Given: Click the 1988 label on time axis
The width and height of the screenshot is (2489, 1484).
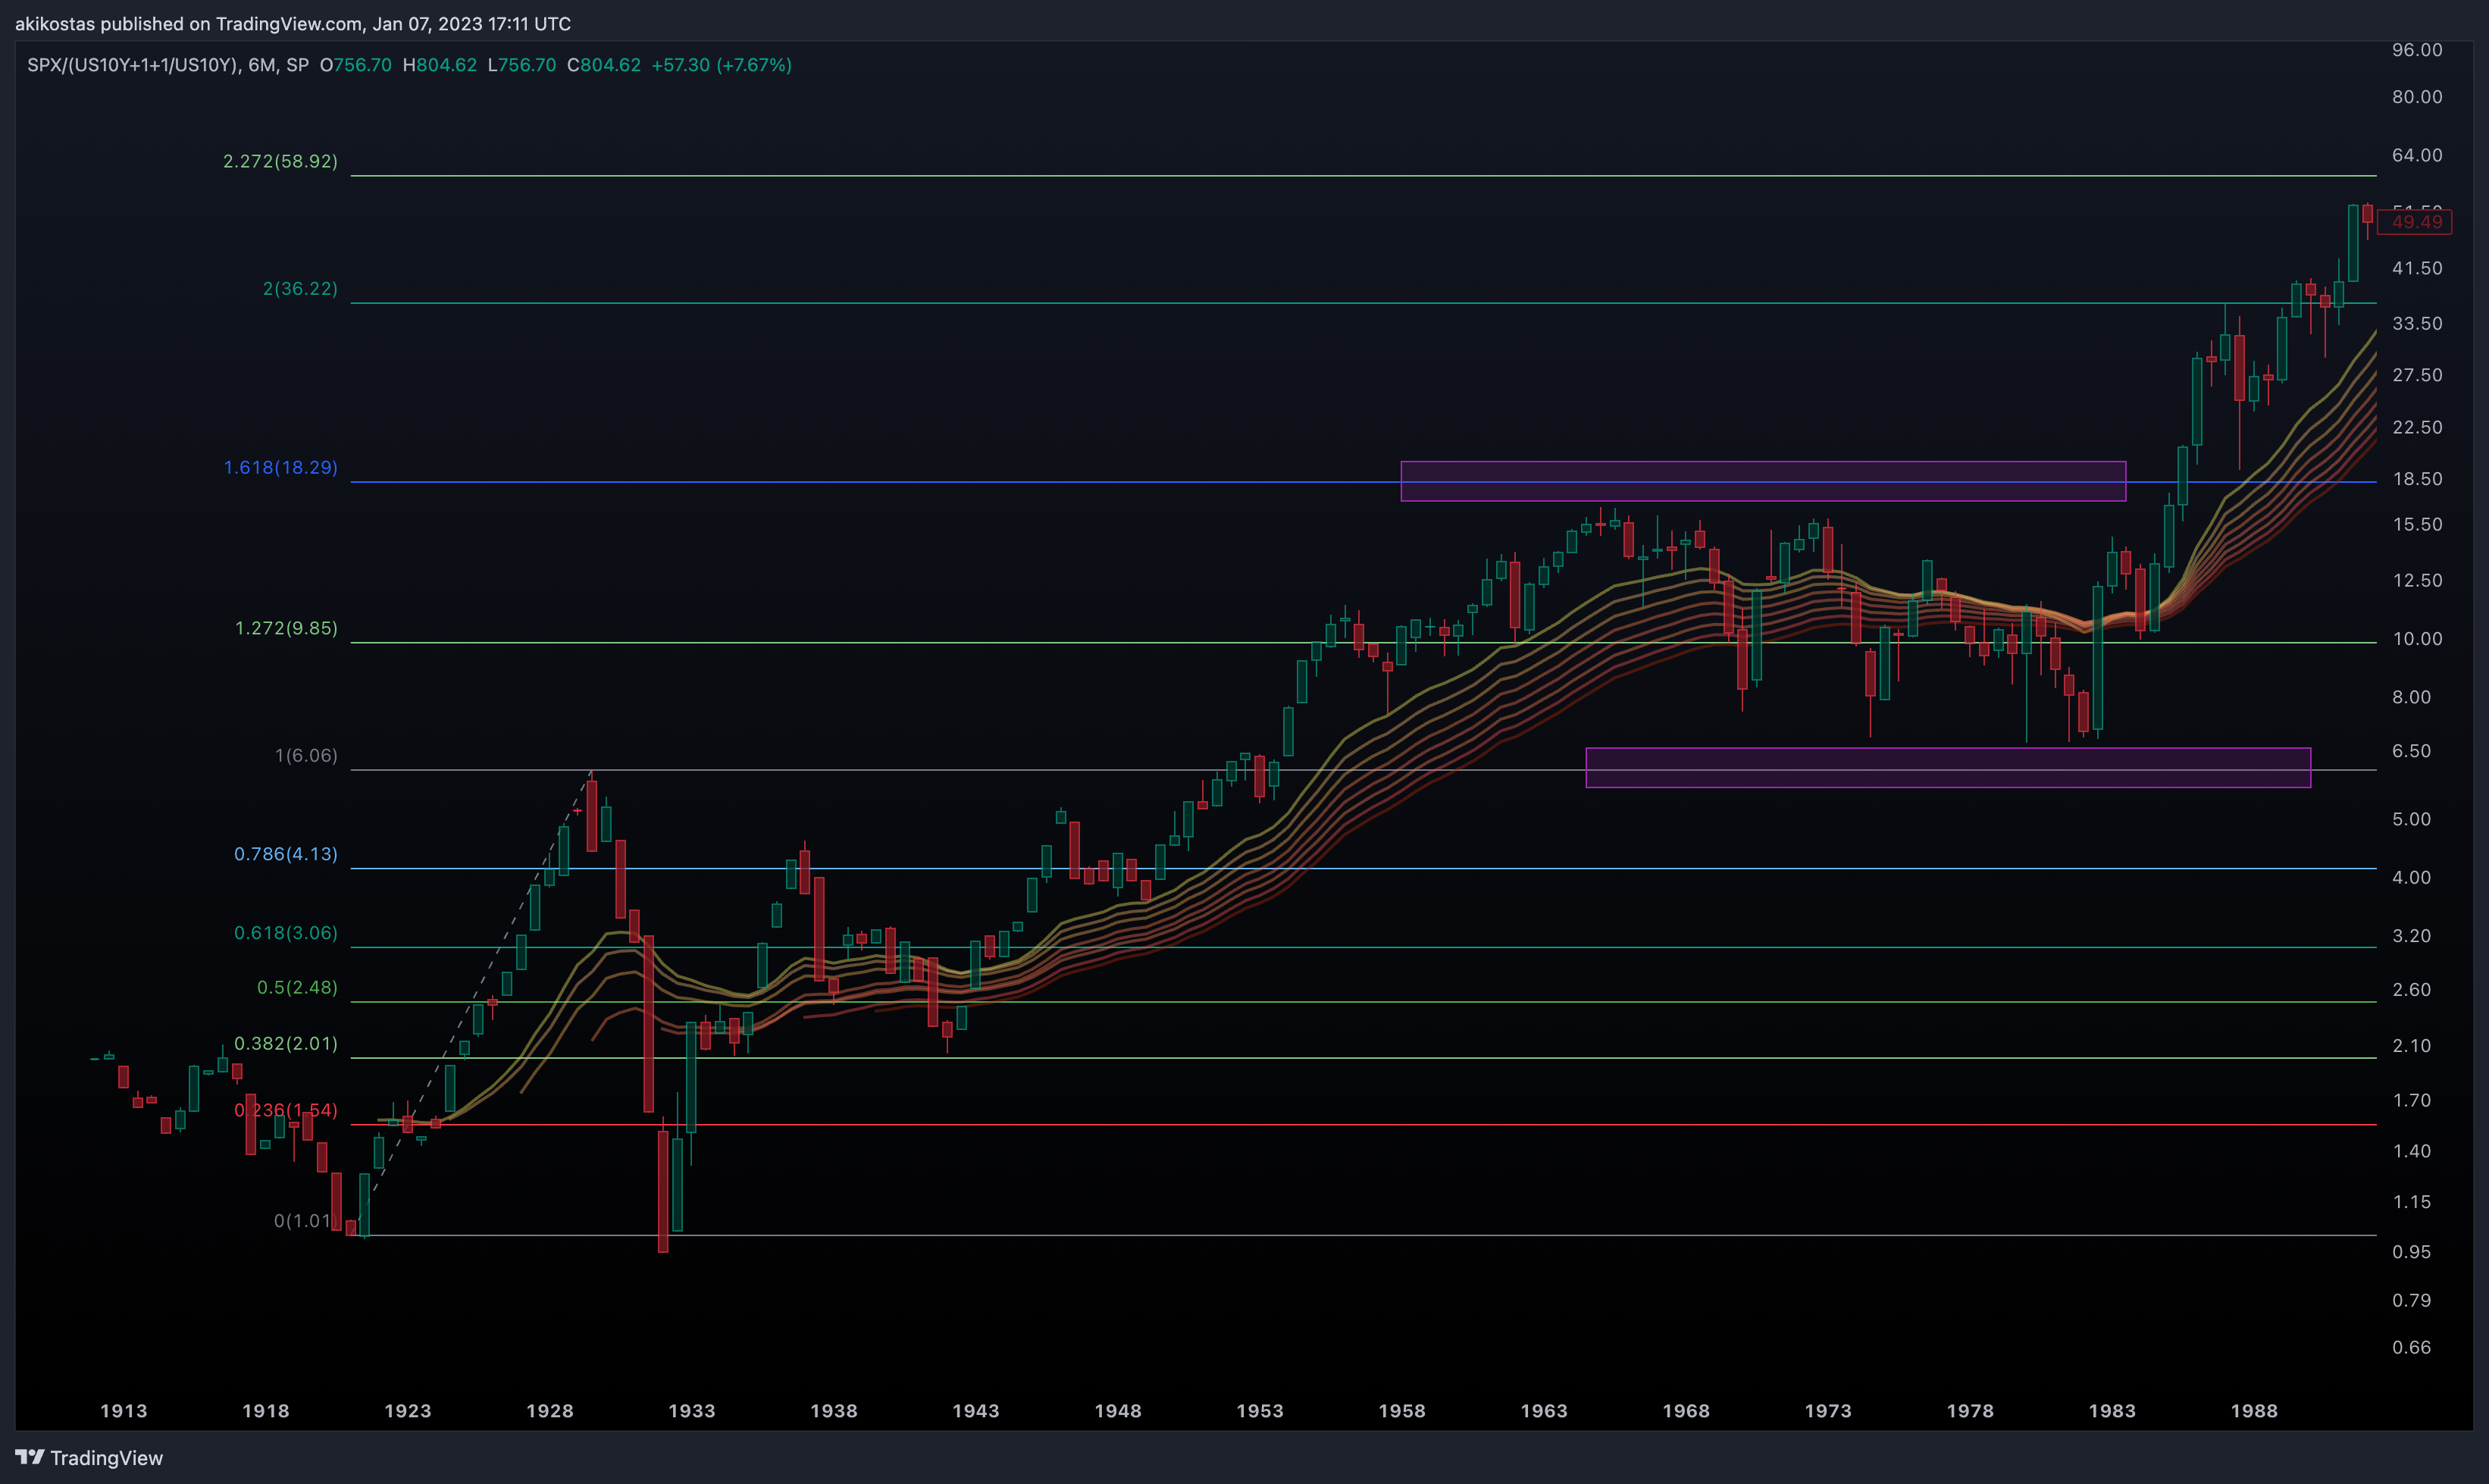Looking at the screenshot, I should pyautogui.click(x=2254, y=1411).
